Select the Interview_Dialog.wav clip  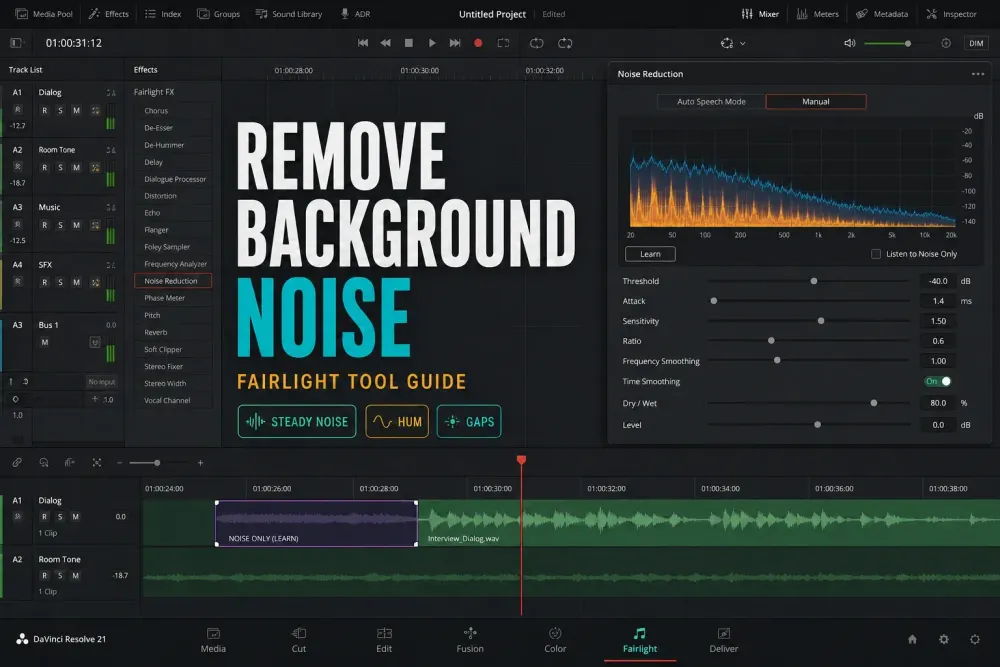(708, 523)
